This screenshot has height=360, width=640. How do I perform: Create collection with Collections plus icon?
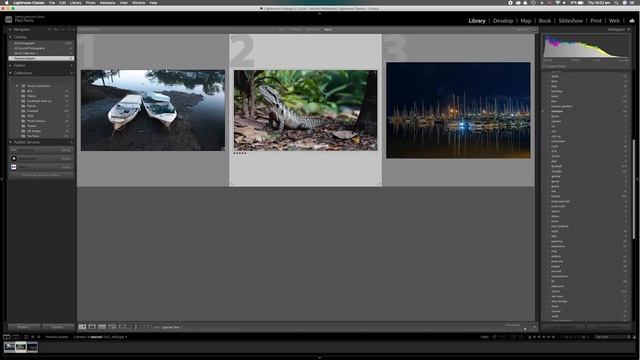point(71,73)
